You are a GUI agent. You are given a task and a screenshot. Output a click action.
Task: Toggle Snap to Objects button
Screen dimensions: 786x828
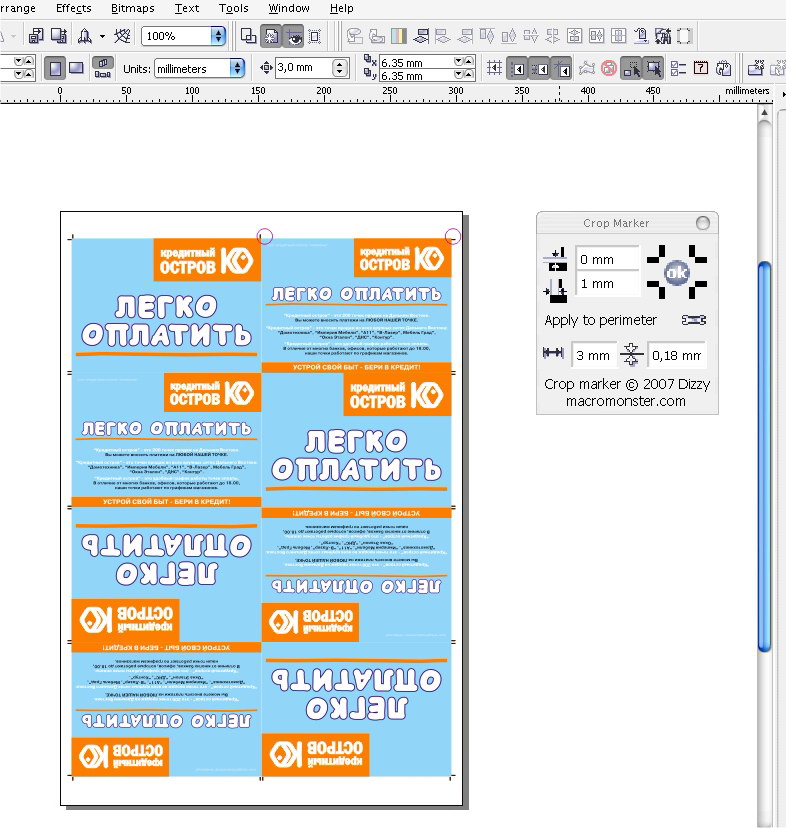[x=540, y=69]
